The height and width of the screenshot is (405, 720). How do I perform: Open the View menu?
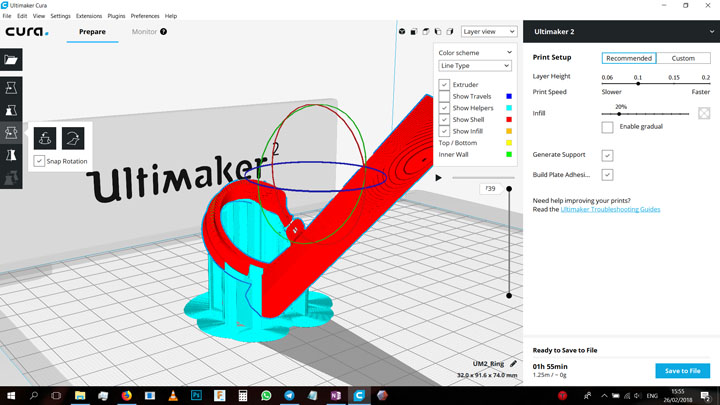pyautogui.click(x=39, y=16)
